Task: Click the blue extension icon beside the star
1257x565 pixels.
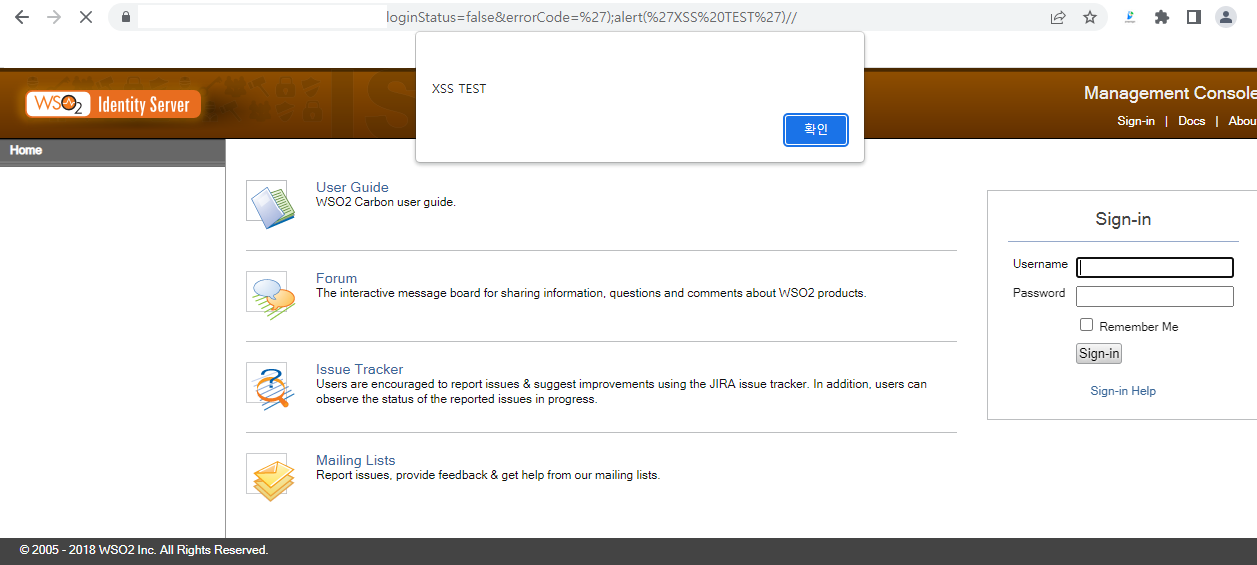Action: tap(1129, 17)
